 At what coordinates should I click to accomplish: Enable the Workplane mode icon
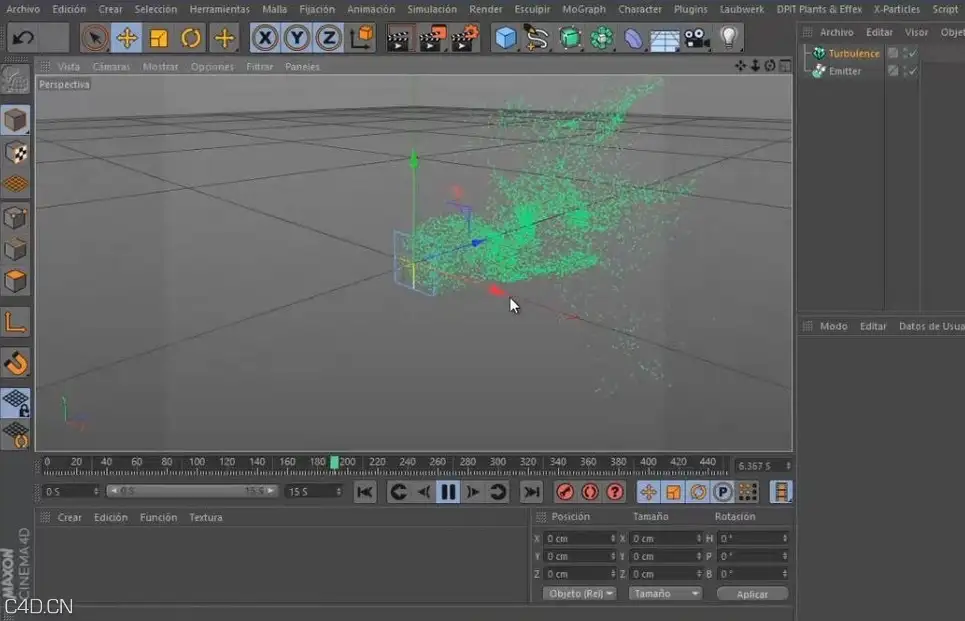tap(15, 184)
